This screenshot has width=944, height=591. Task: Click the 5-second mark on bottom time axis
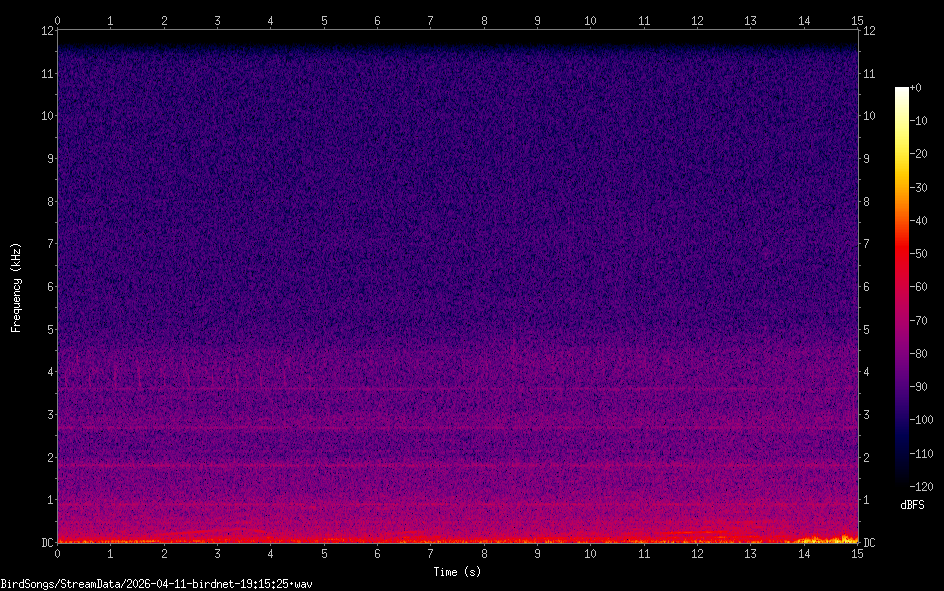click(x=324, y=553)
